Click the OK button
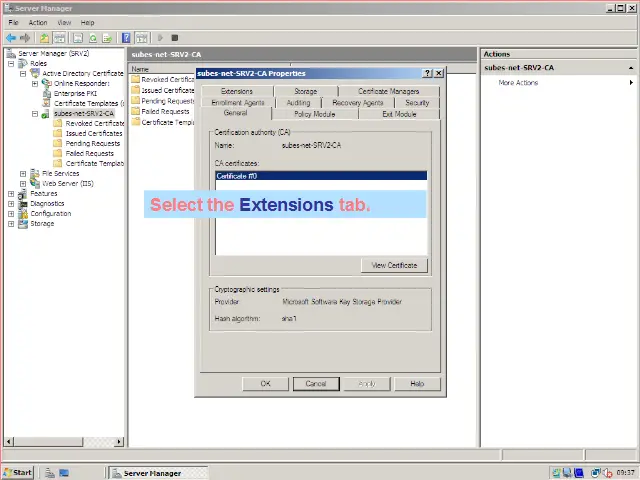This screenshot has width=640, height=480. pyautogui.click(x=265, y=384)
